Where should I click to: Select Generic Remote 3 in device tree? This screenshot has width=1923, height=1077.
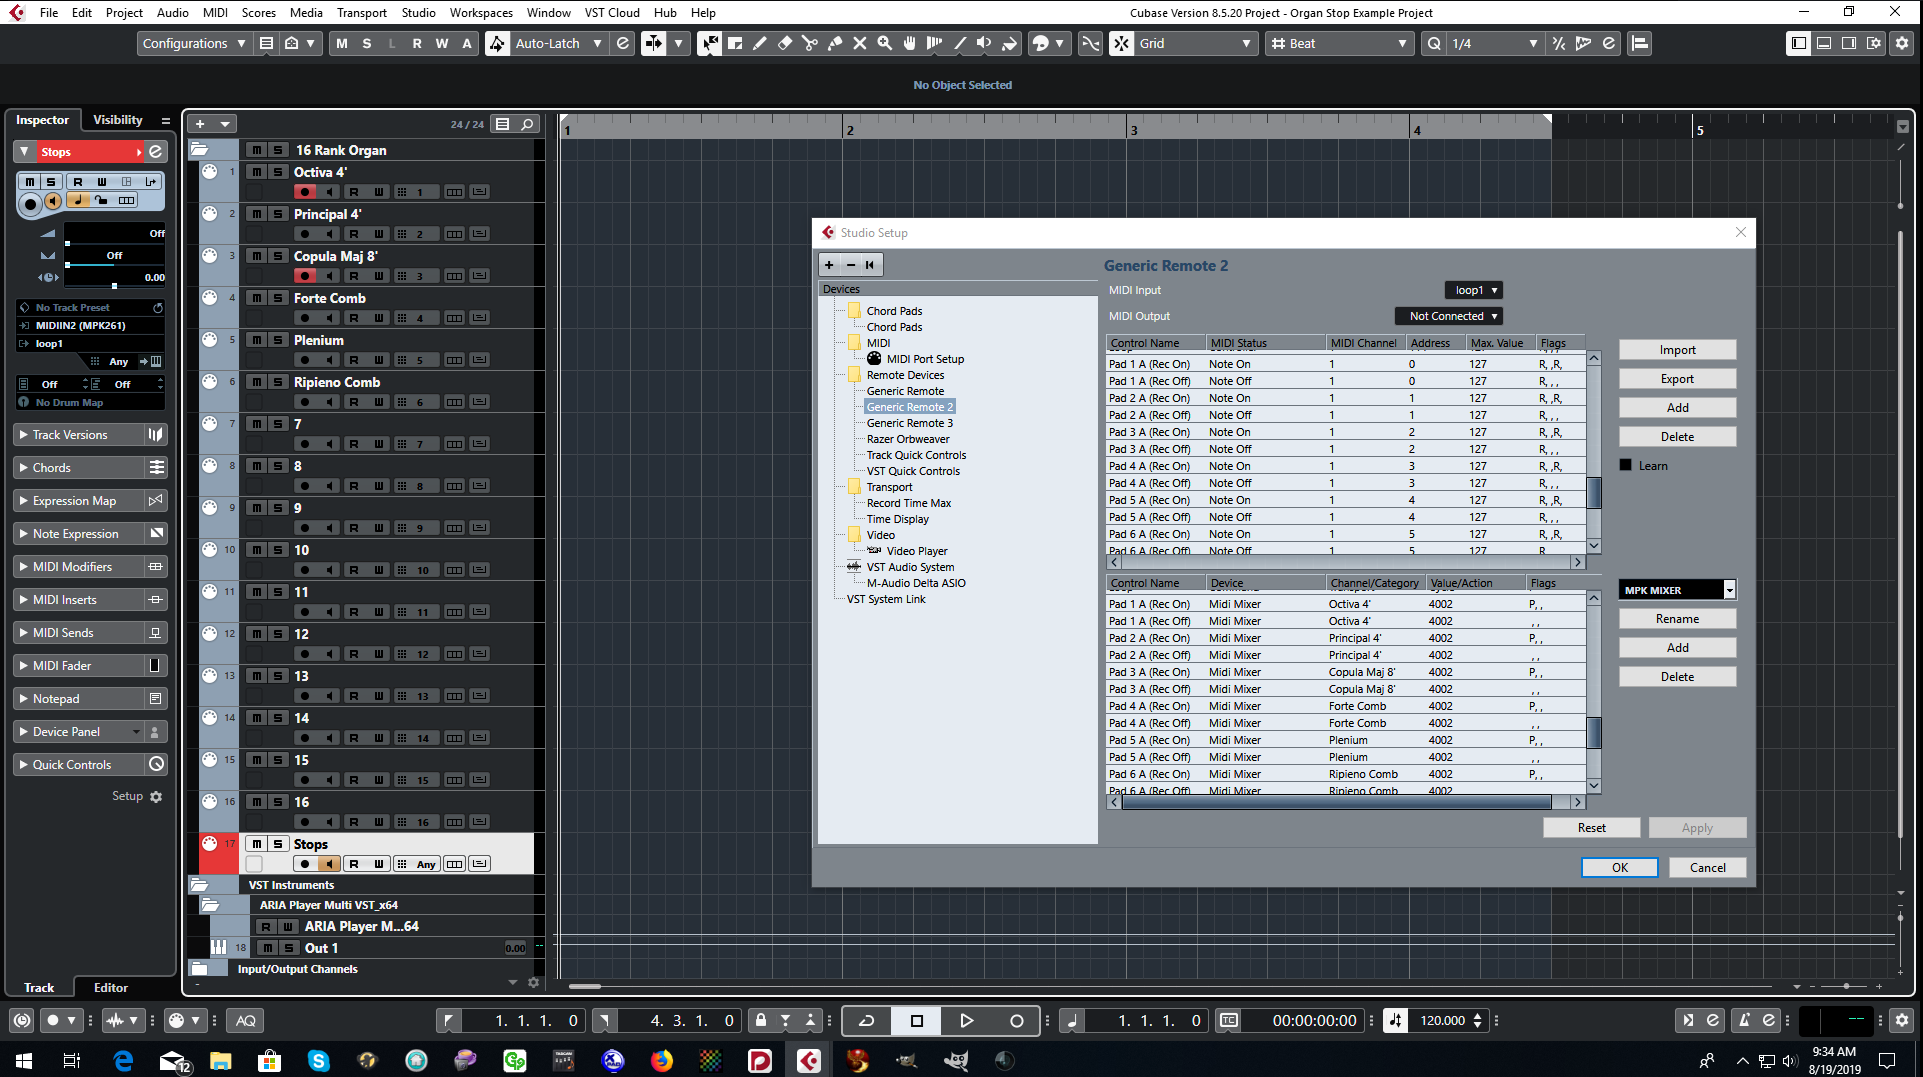pyautogui.click(x=909, y=423)
